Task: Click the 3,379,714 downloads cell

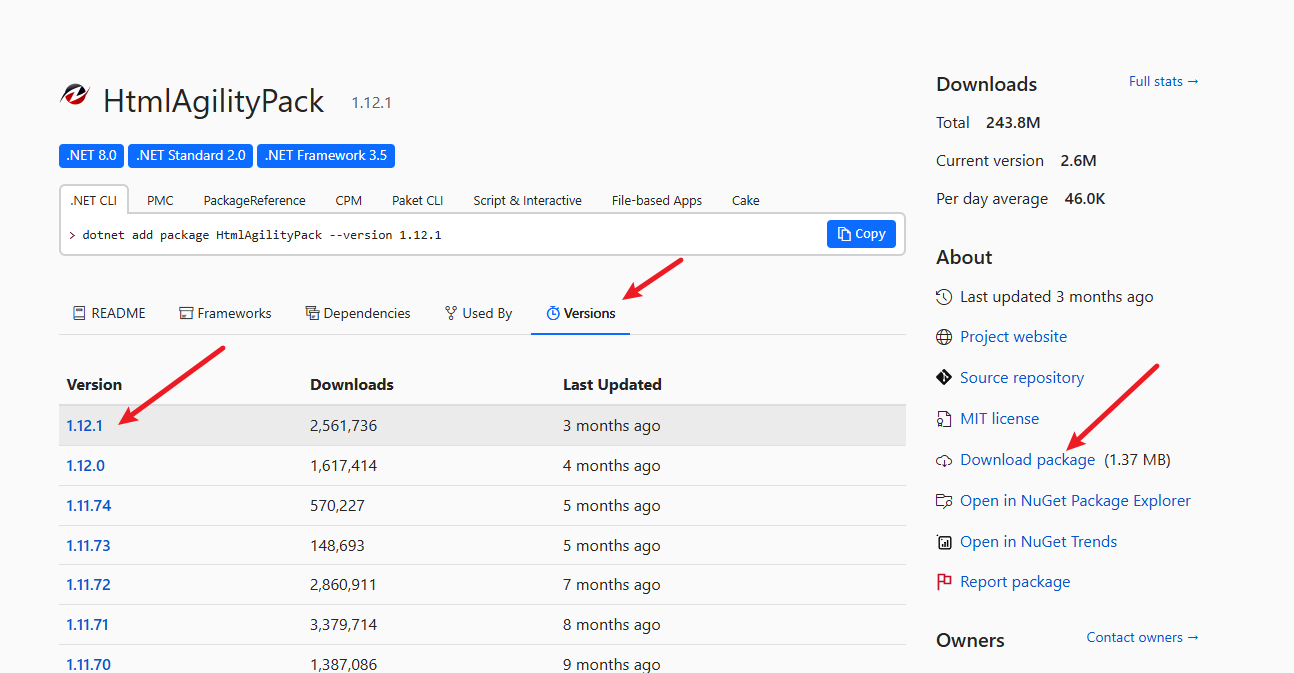Action: 343,625
